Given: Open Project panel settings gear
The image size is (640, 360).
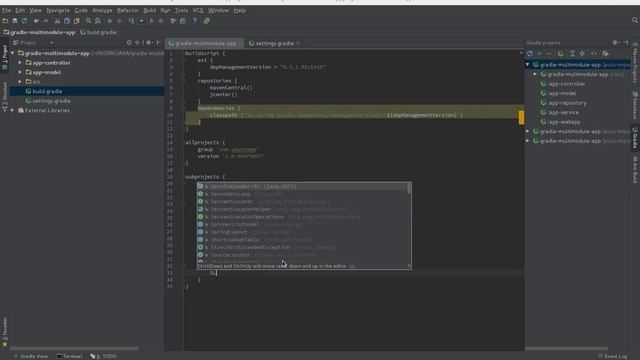Looking at the screenshot, I should point(149,42).
